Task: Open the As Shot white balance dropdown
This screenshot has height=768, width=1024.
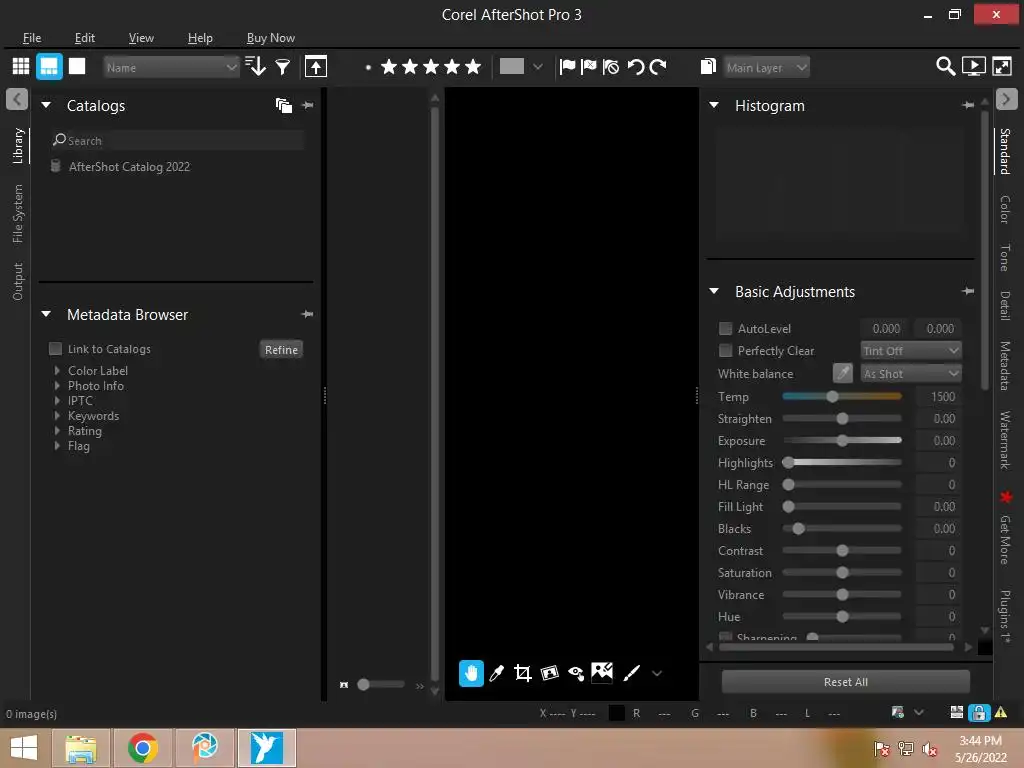Action: coord(911,374)
